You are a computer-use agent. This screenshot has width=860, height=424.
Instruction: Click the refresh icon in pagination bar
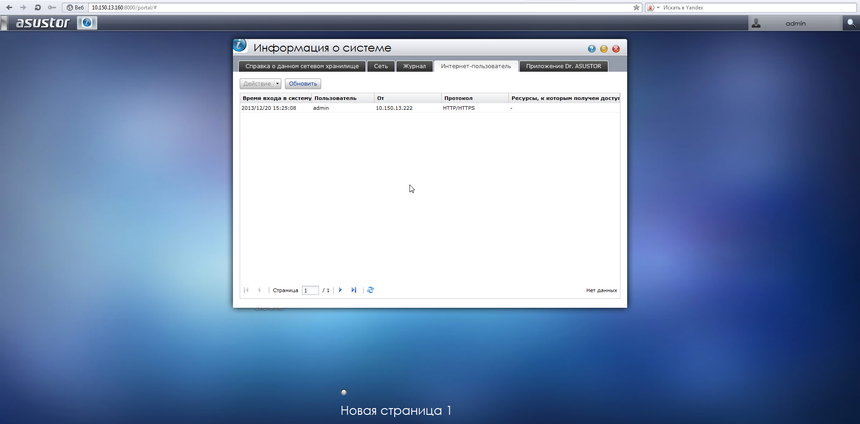click(x=371, y=290)
